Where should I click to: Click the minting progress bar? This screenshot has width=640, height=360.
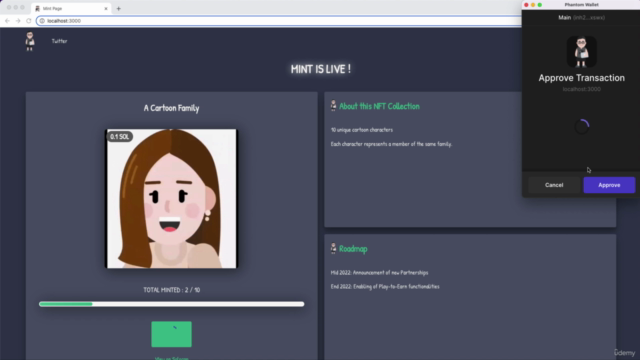click(171, 304)
